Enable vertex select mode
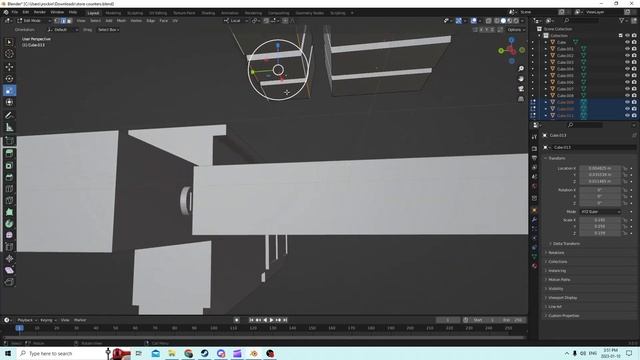 (x=57, y=20)
